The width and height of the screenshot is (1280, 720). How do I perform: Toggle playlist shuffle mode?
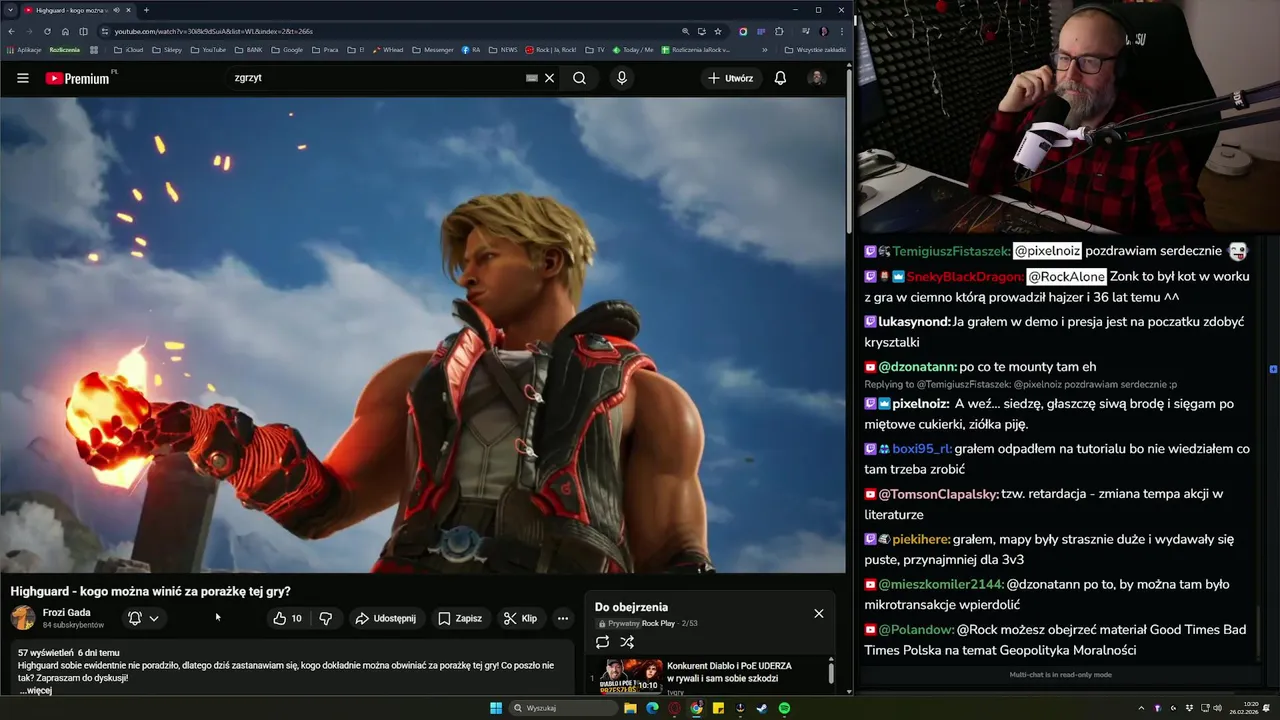click(627, 642)
